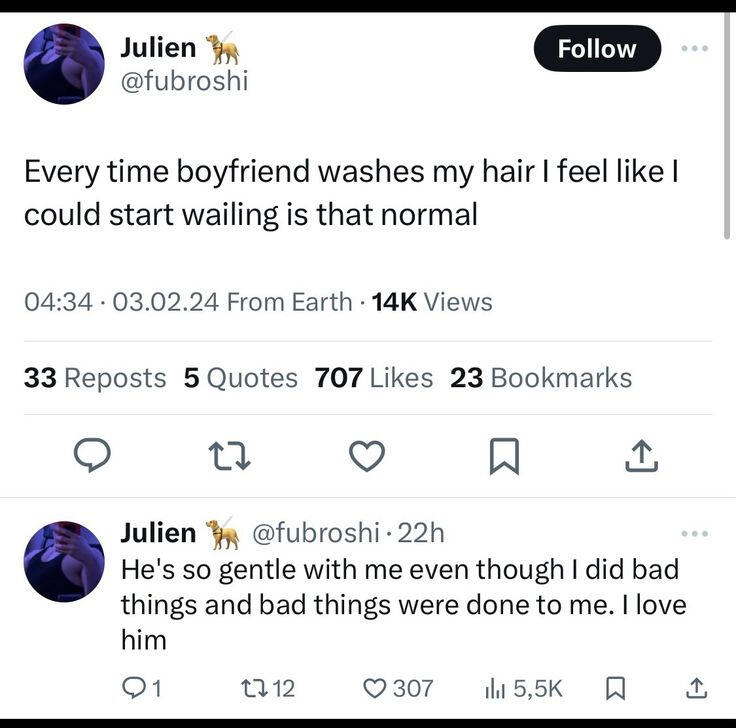Screen dimensions: 736x728
Task: Share the main tweet with the share icon
Action: point(642,455)
